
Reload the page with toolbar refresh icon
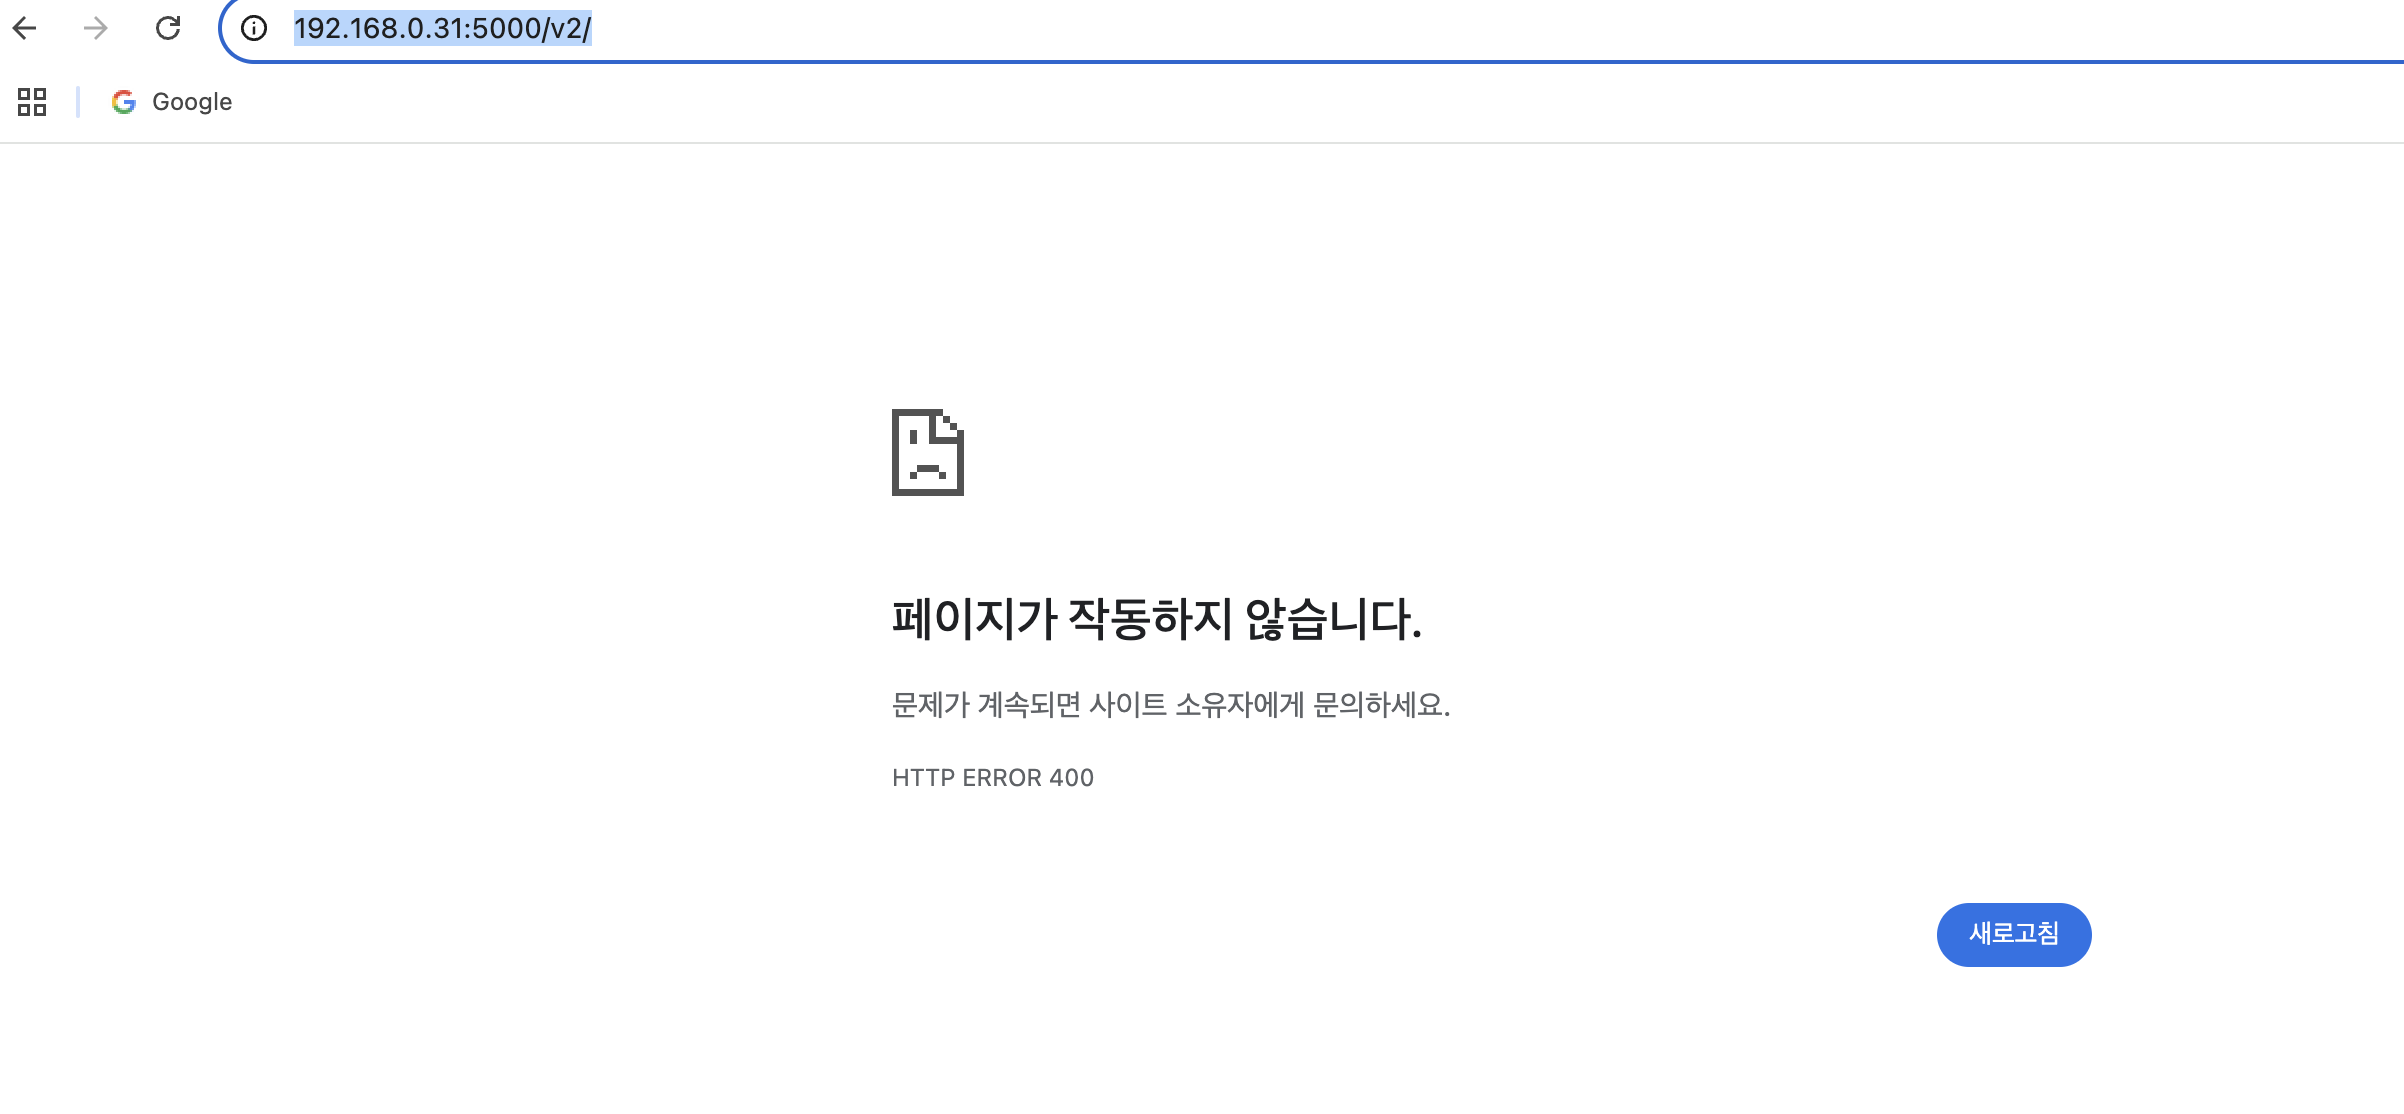click(x=168, y=28)
